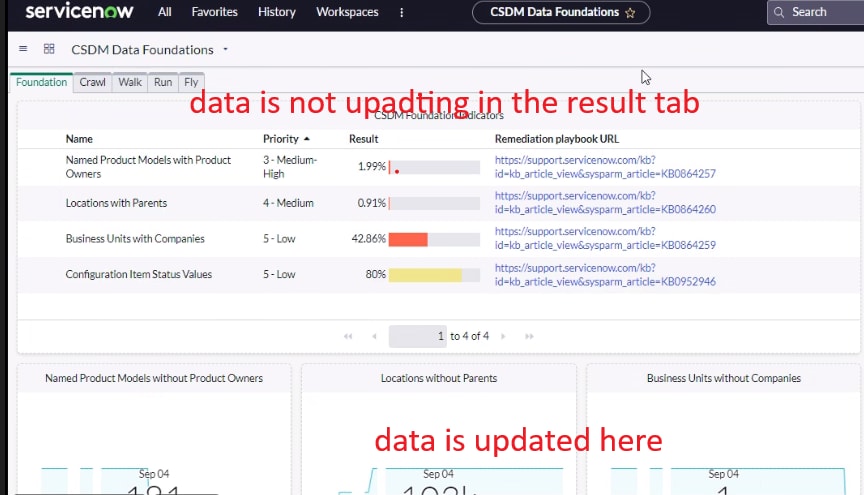The height and width of the screenshot is (495, 864).
Task: Click the 4 - Medium priority cell
Action: pos(288,203)
